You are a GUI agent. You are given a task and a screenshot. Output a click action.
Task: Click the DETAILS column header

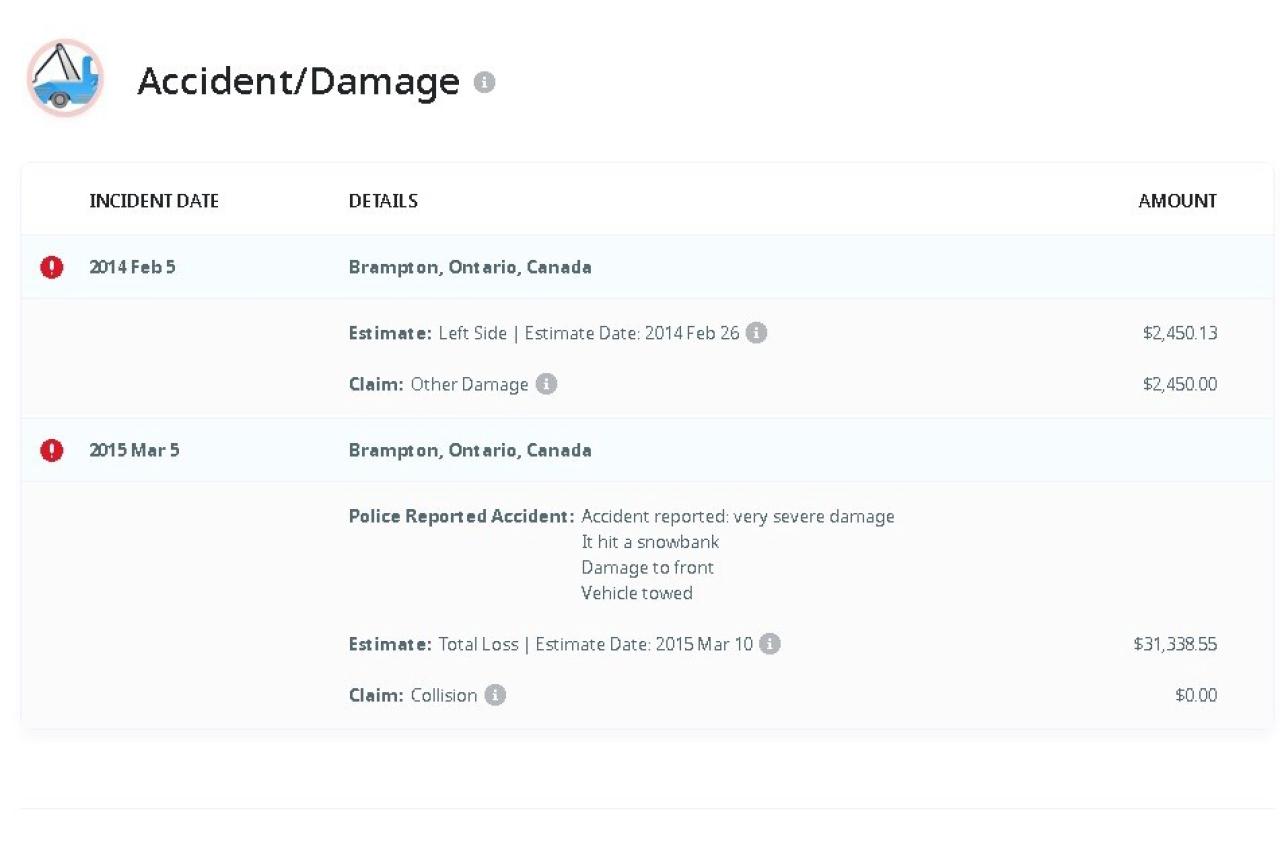coord(383,201)
